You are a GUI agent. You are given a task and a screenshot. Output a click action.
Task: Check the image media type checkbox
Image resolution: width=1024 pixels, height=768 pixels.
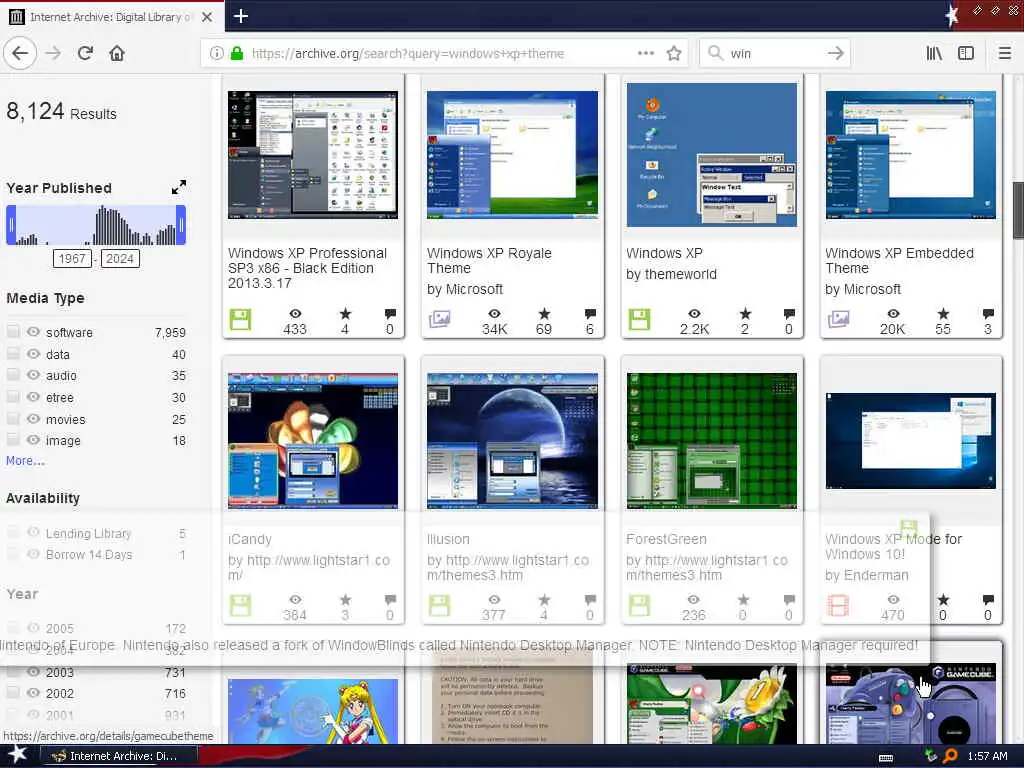pos(13,440)
